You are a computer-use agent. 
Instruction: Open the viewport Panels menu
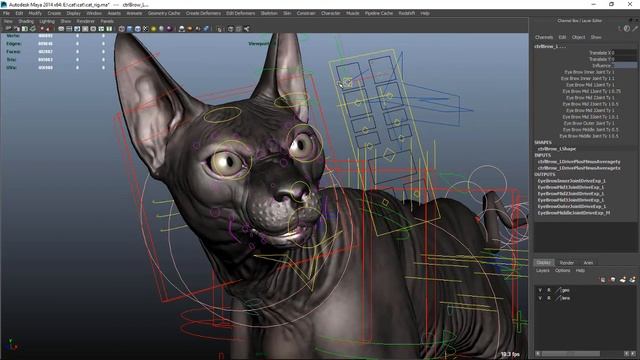coord(107,21)
